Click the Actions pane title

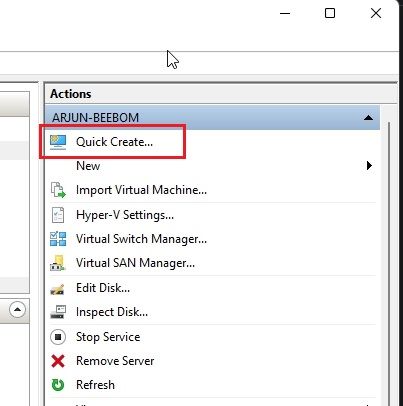tap(71, 94)
